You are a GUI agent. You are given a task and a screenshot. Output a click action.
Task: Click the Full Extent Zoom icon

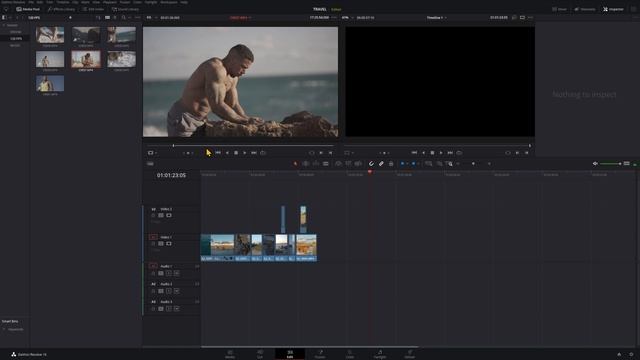point(429,164)
